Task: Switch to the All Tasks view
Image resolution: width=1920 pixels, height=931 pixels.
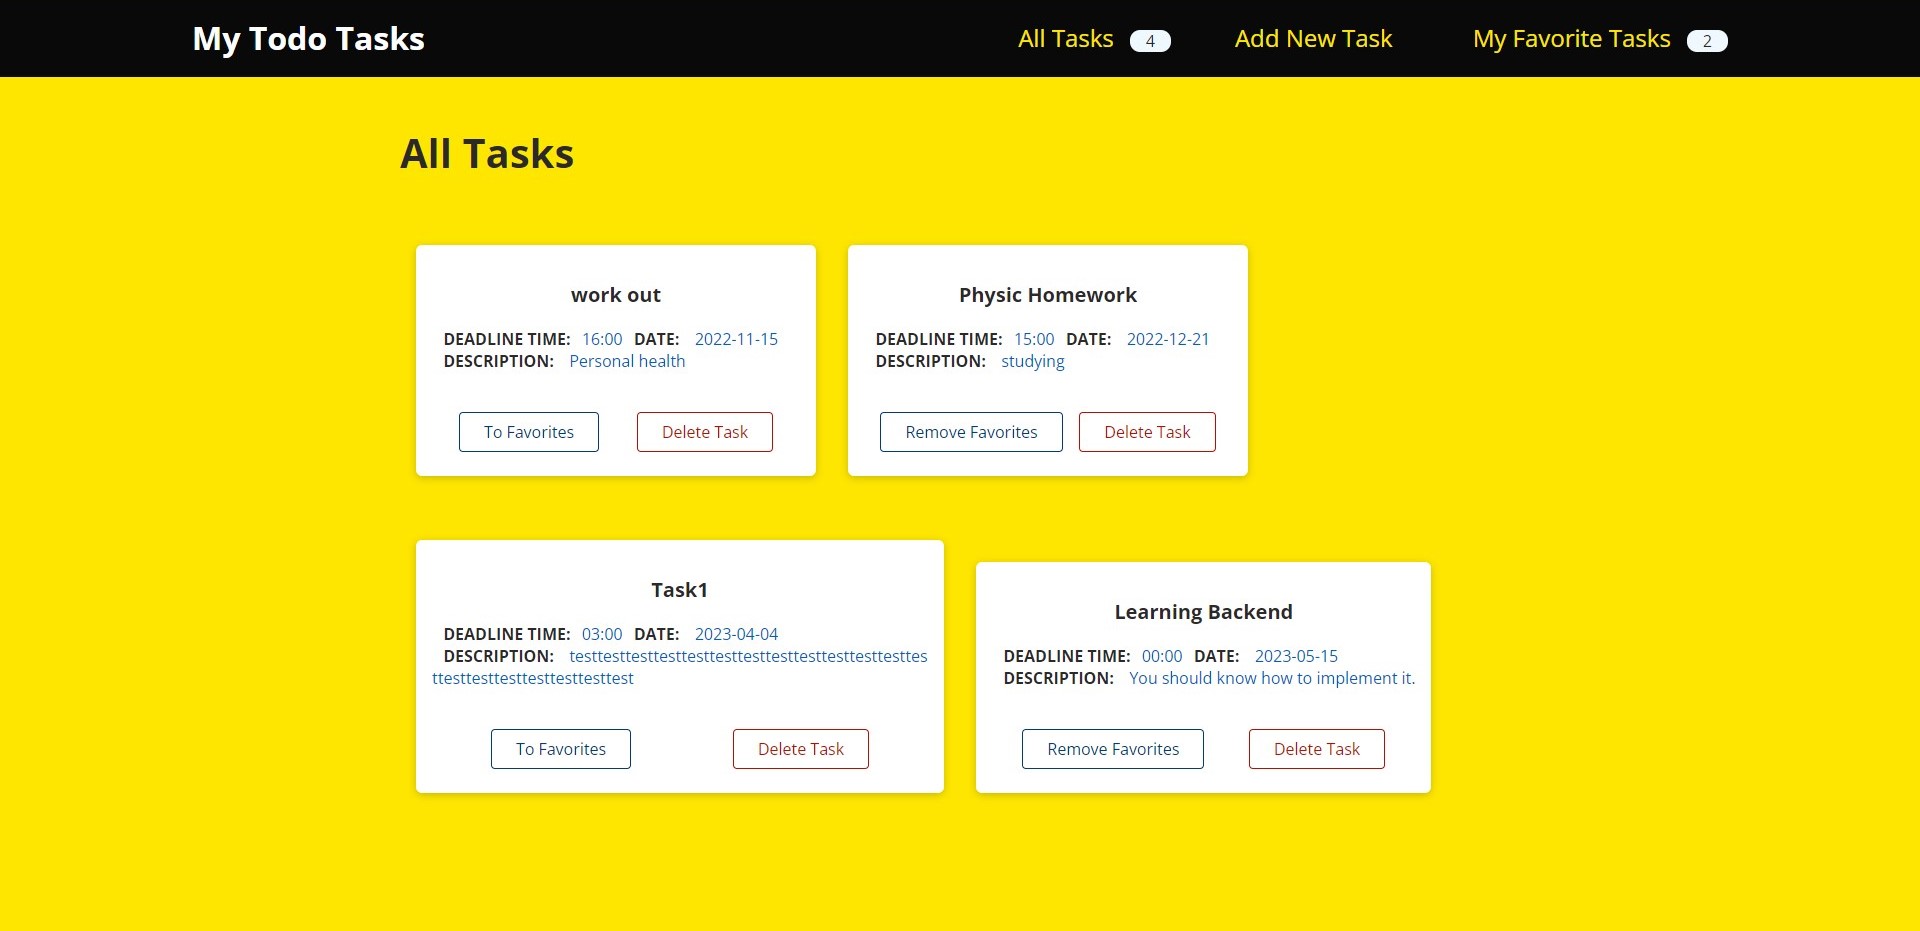Action: pos(1065,38)
